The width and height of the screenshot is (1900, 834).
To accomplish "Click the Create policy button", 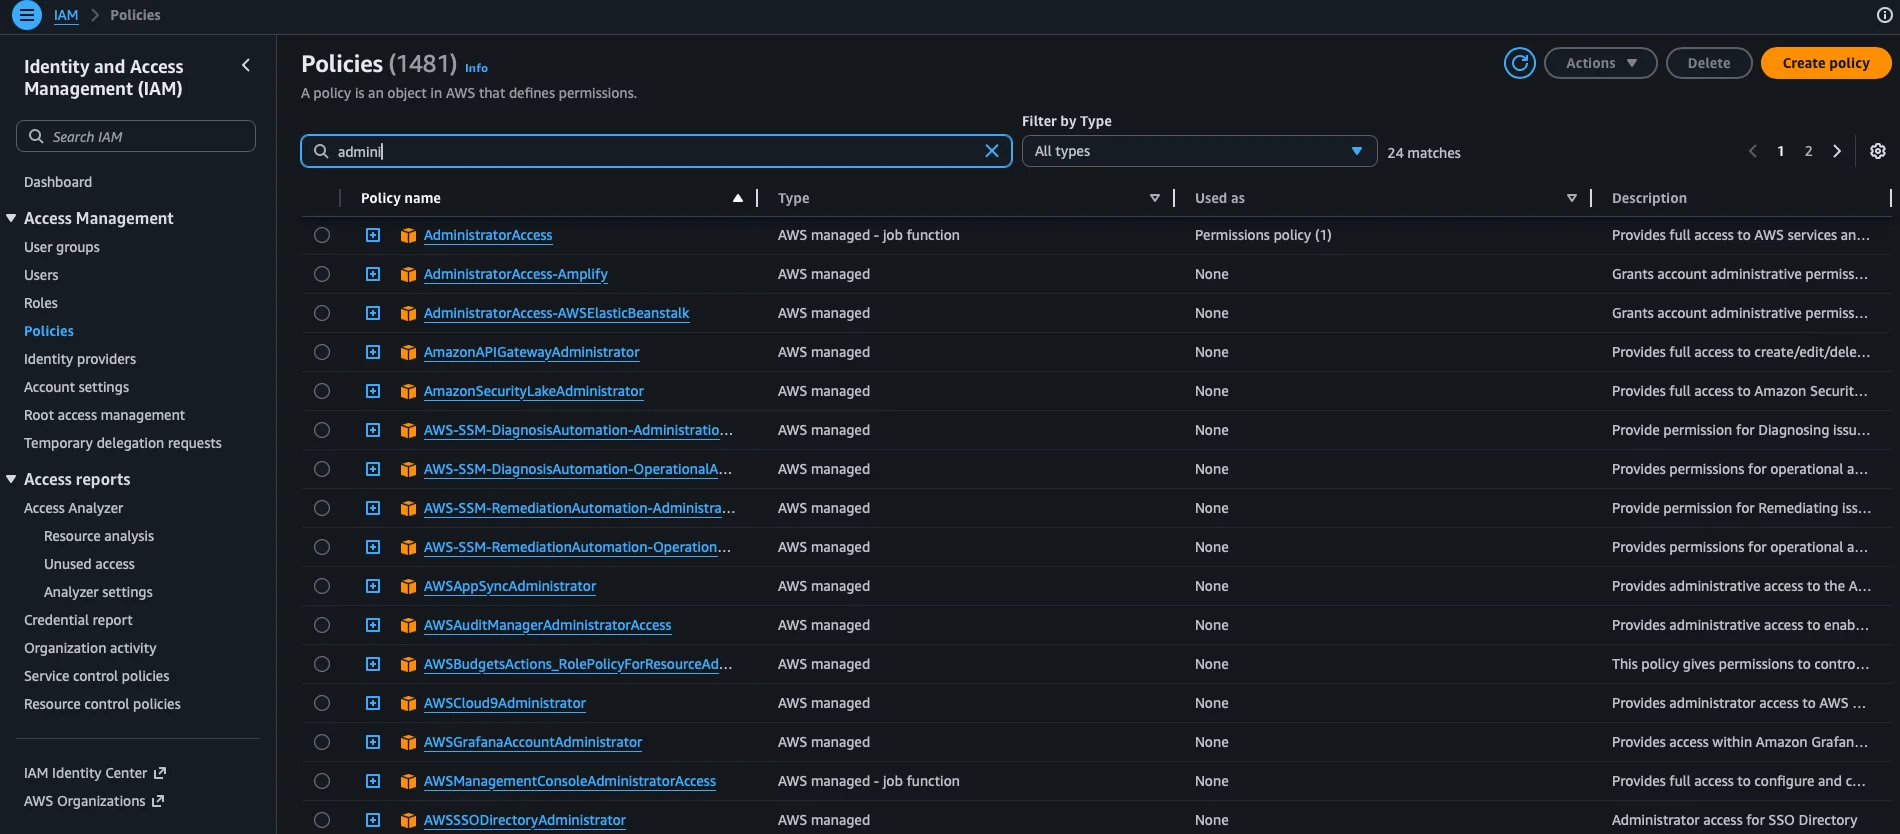I will coord(1825,63).
